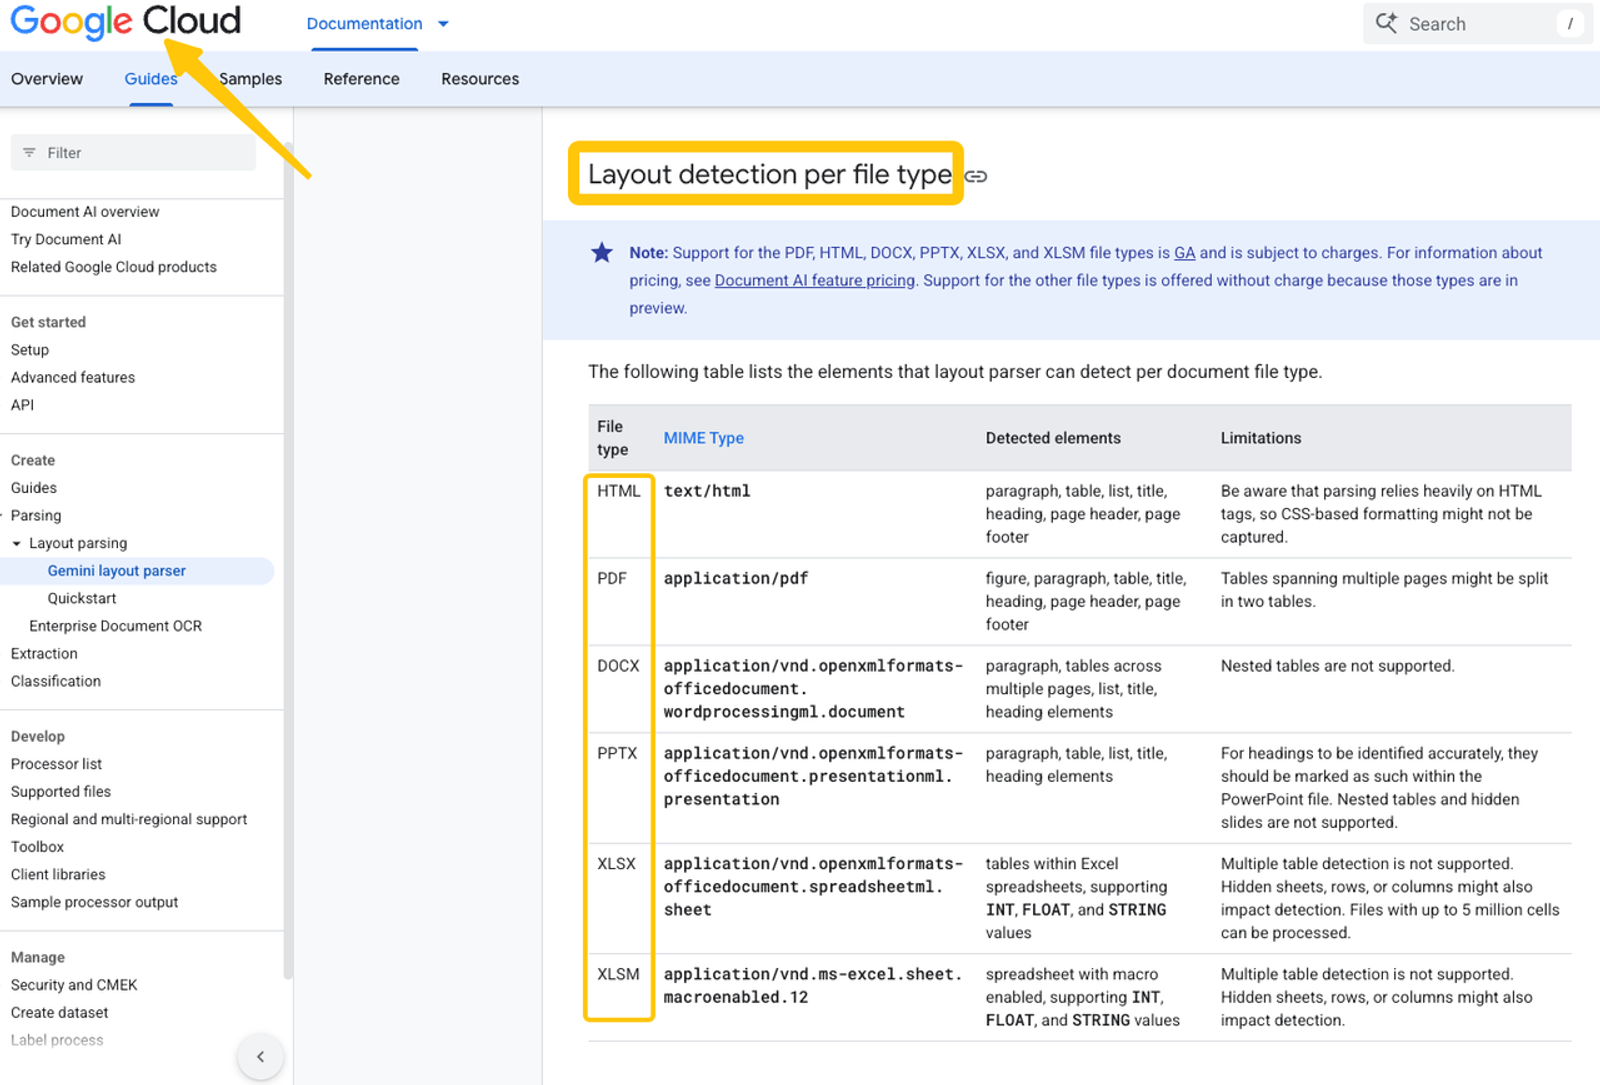1600x1085 pixels.
Task: Click the sidebar vertical scrollbar
Action: [x=288, y=560]
